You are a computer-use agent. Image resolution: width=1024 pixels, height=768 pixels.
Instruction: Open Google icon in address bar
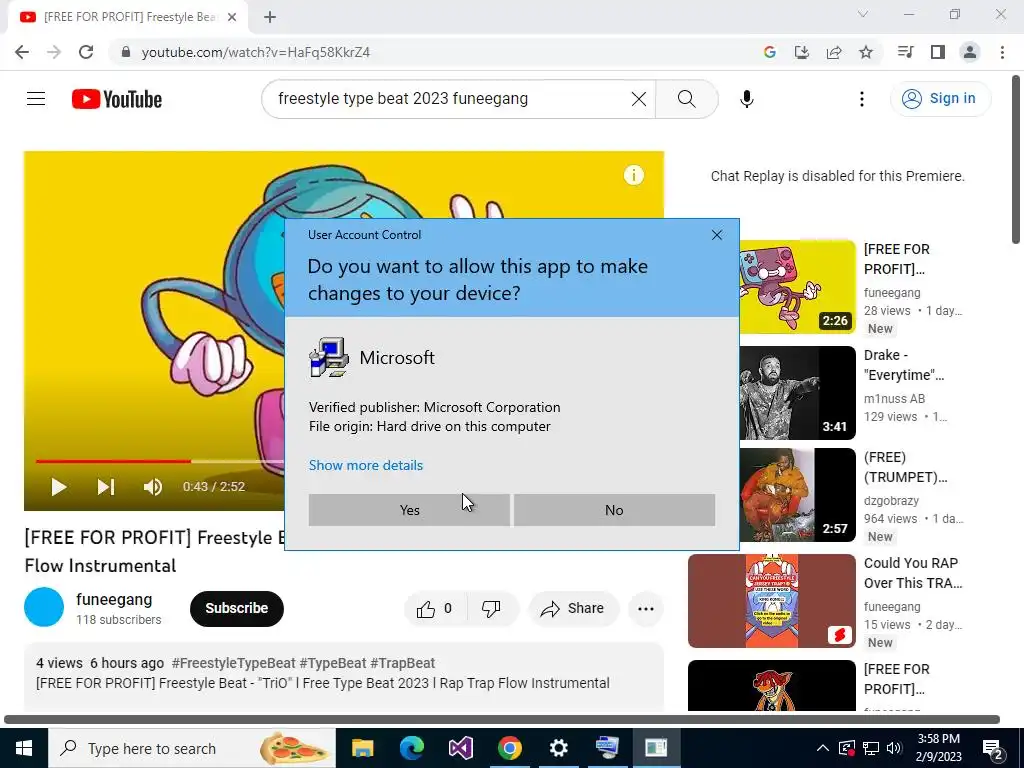tap(769, 52)
